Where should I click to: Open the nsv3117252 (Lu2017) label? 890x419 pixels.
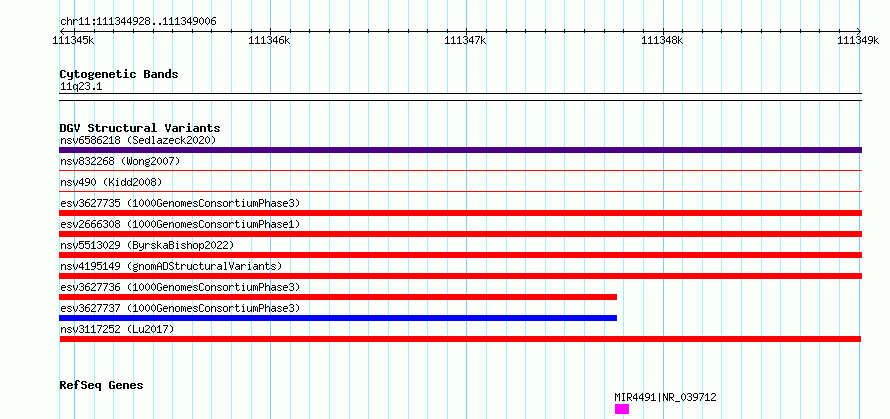tap(117, 329)
